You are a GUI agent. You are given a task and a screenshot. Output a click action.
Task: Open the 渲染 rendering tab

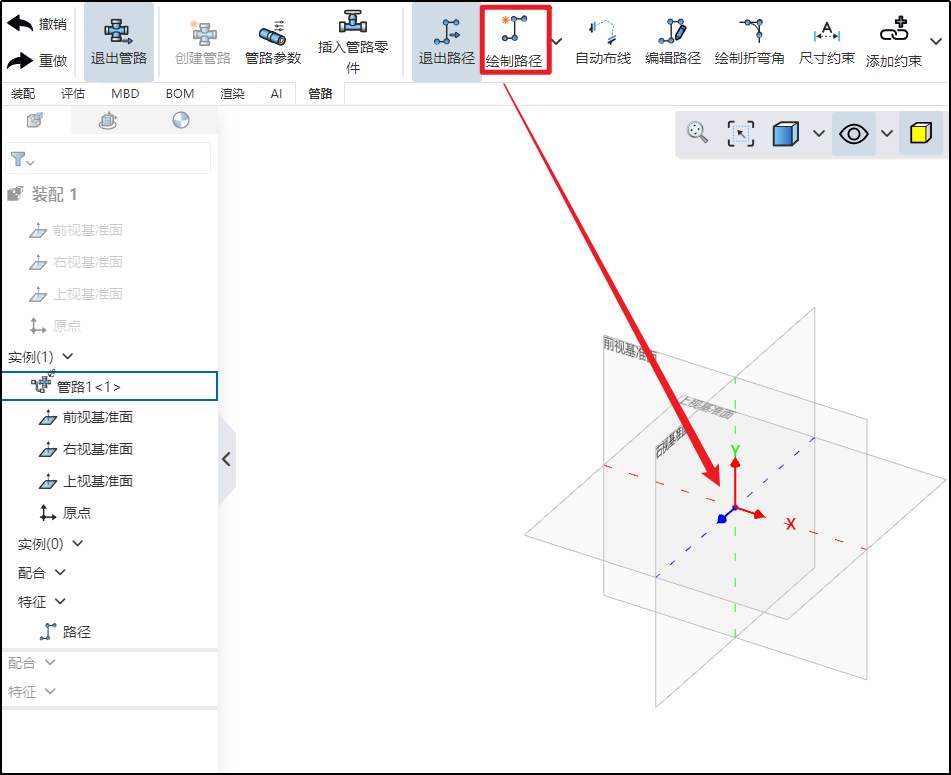tap(232, 94)
